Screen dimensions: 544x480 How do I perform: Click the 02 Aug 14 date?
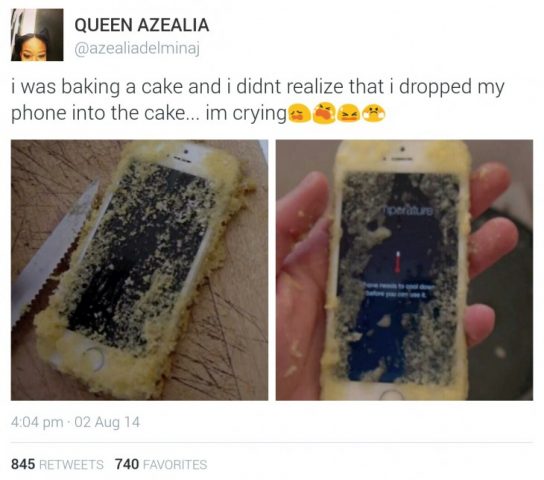click(107, 422)
